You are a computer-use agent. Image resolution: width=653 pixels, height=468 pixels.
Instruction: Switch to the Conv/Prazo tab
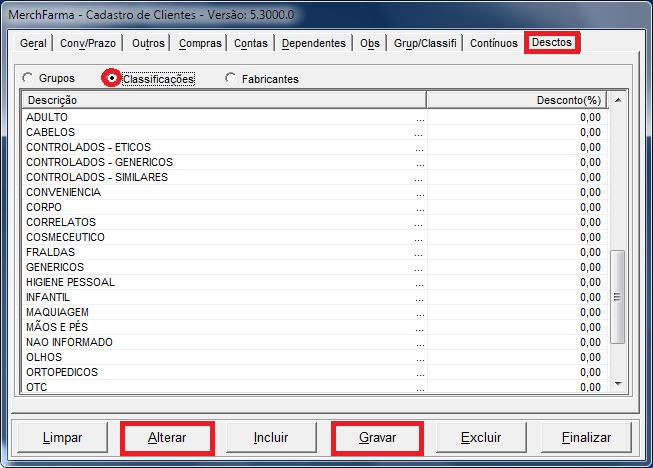click(x=86, y=43)
